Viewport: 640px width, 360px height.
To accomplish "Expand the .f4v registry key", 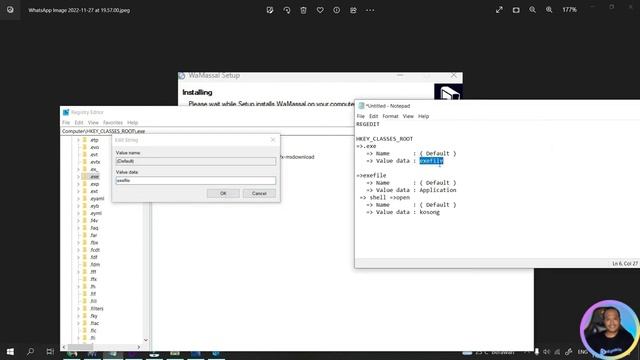I will click(x=78, y=221).
